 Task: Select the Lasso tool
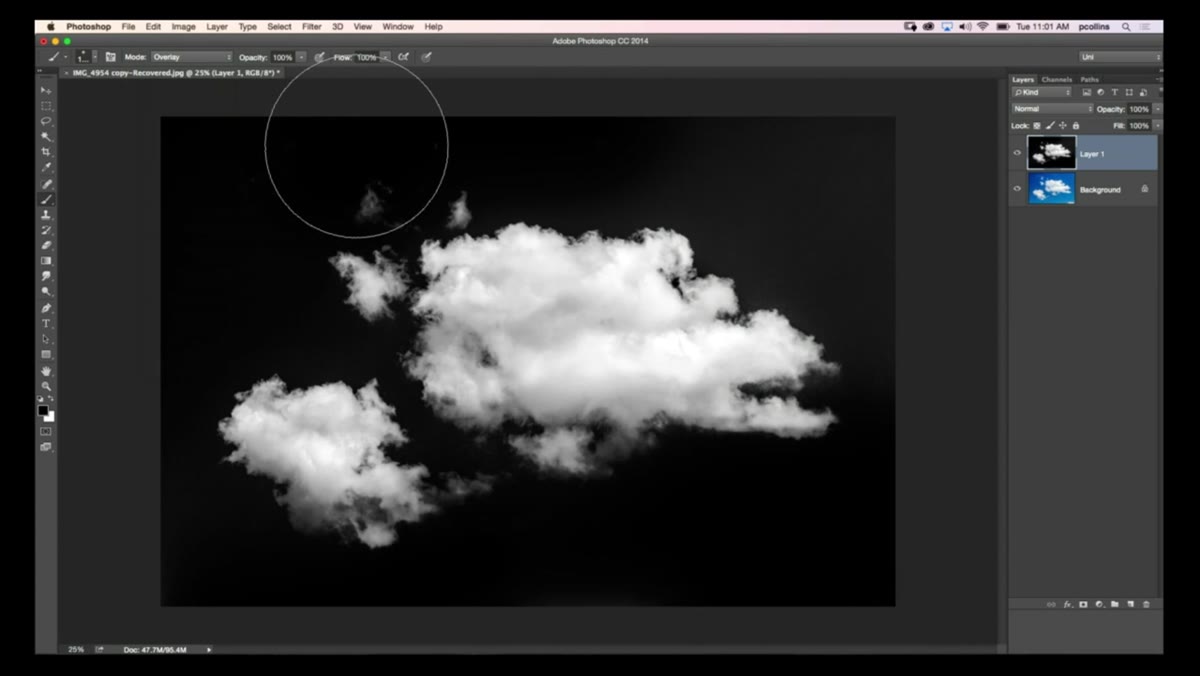(x=46, y=121)
